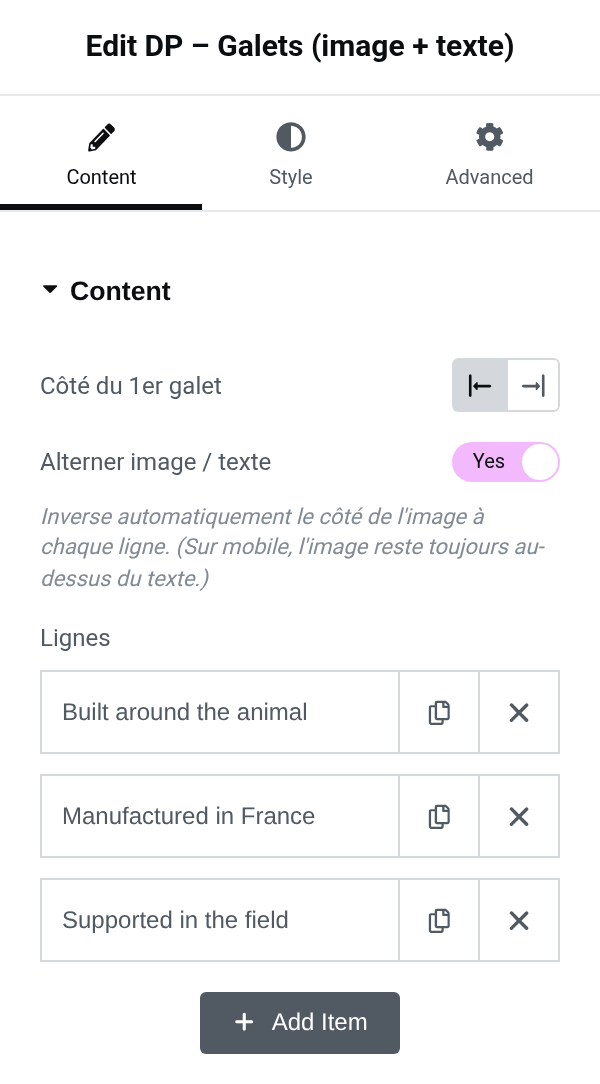Duplicate the 'Manufactured in France' item
The image size is (600, 1084).
[x=439, y=816]
